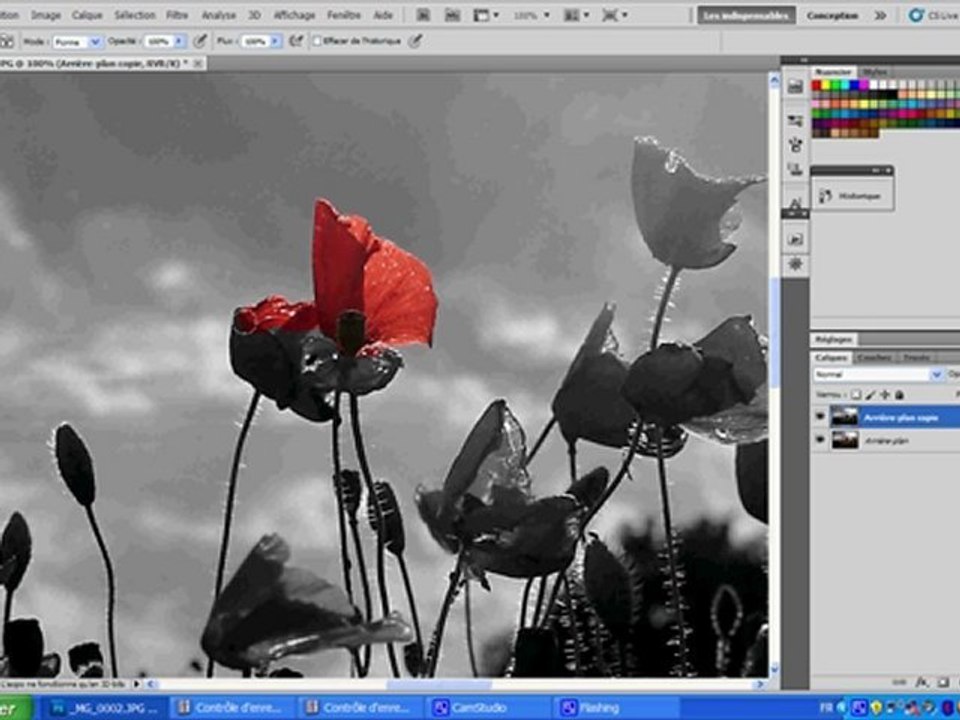Screen dimensions: 960x720
Task: Open the Filtre menu
Action: coord(178,15)
